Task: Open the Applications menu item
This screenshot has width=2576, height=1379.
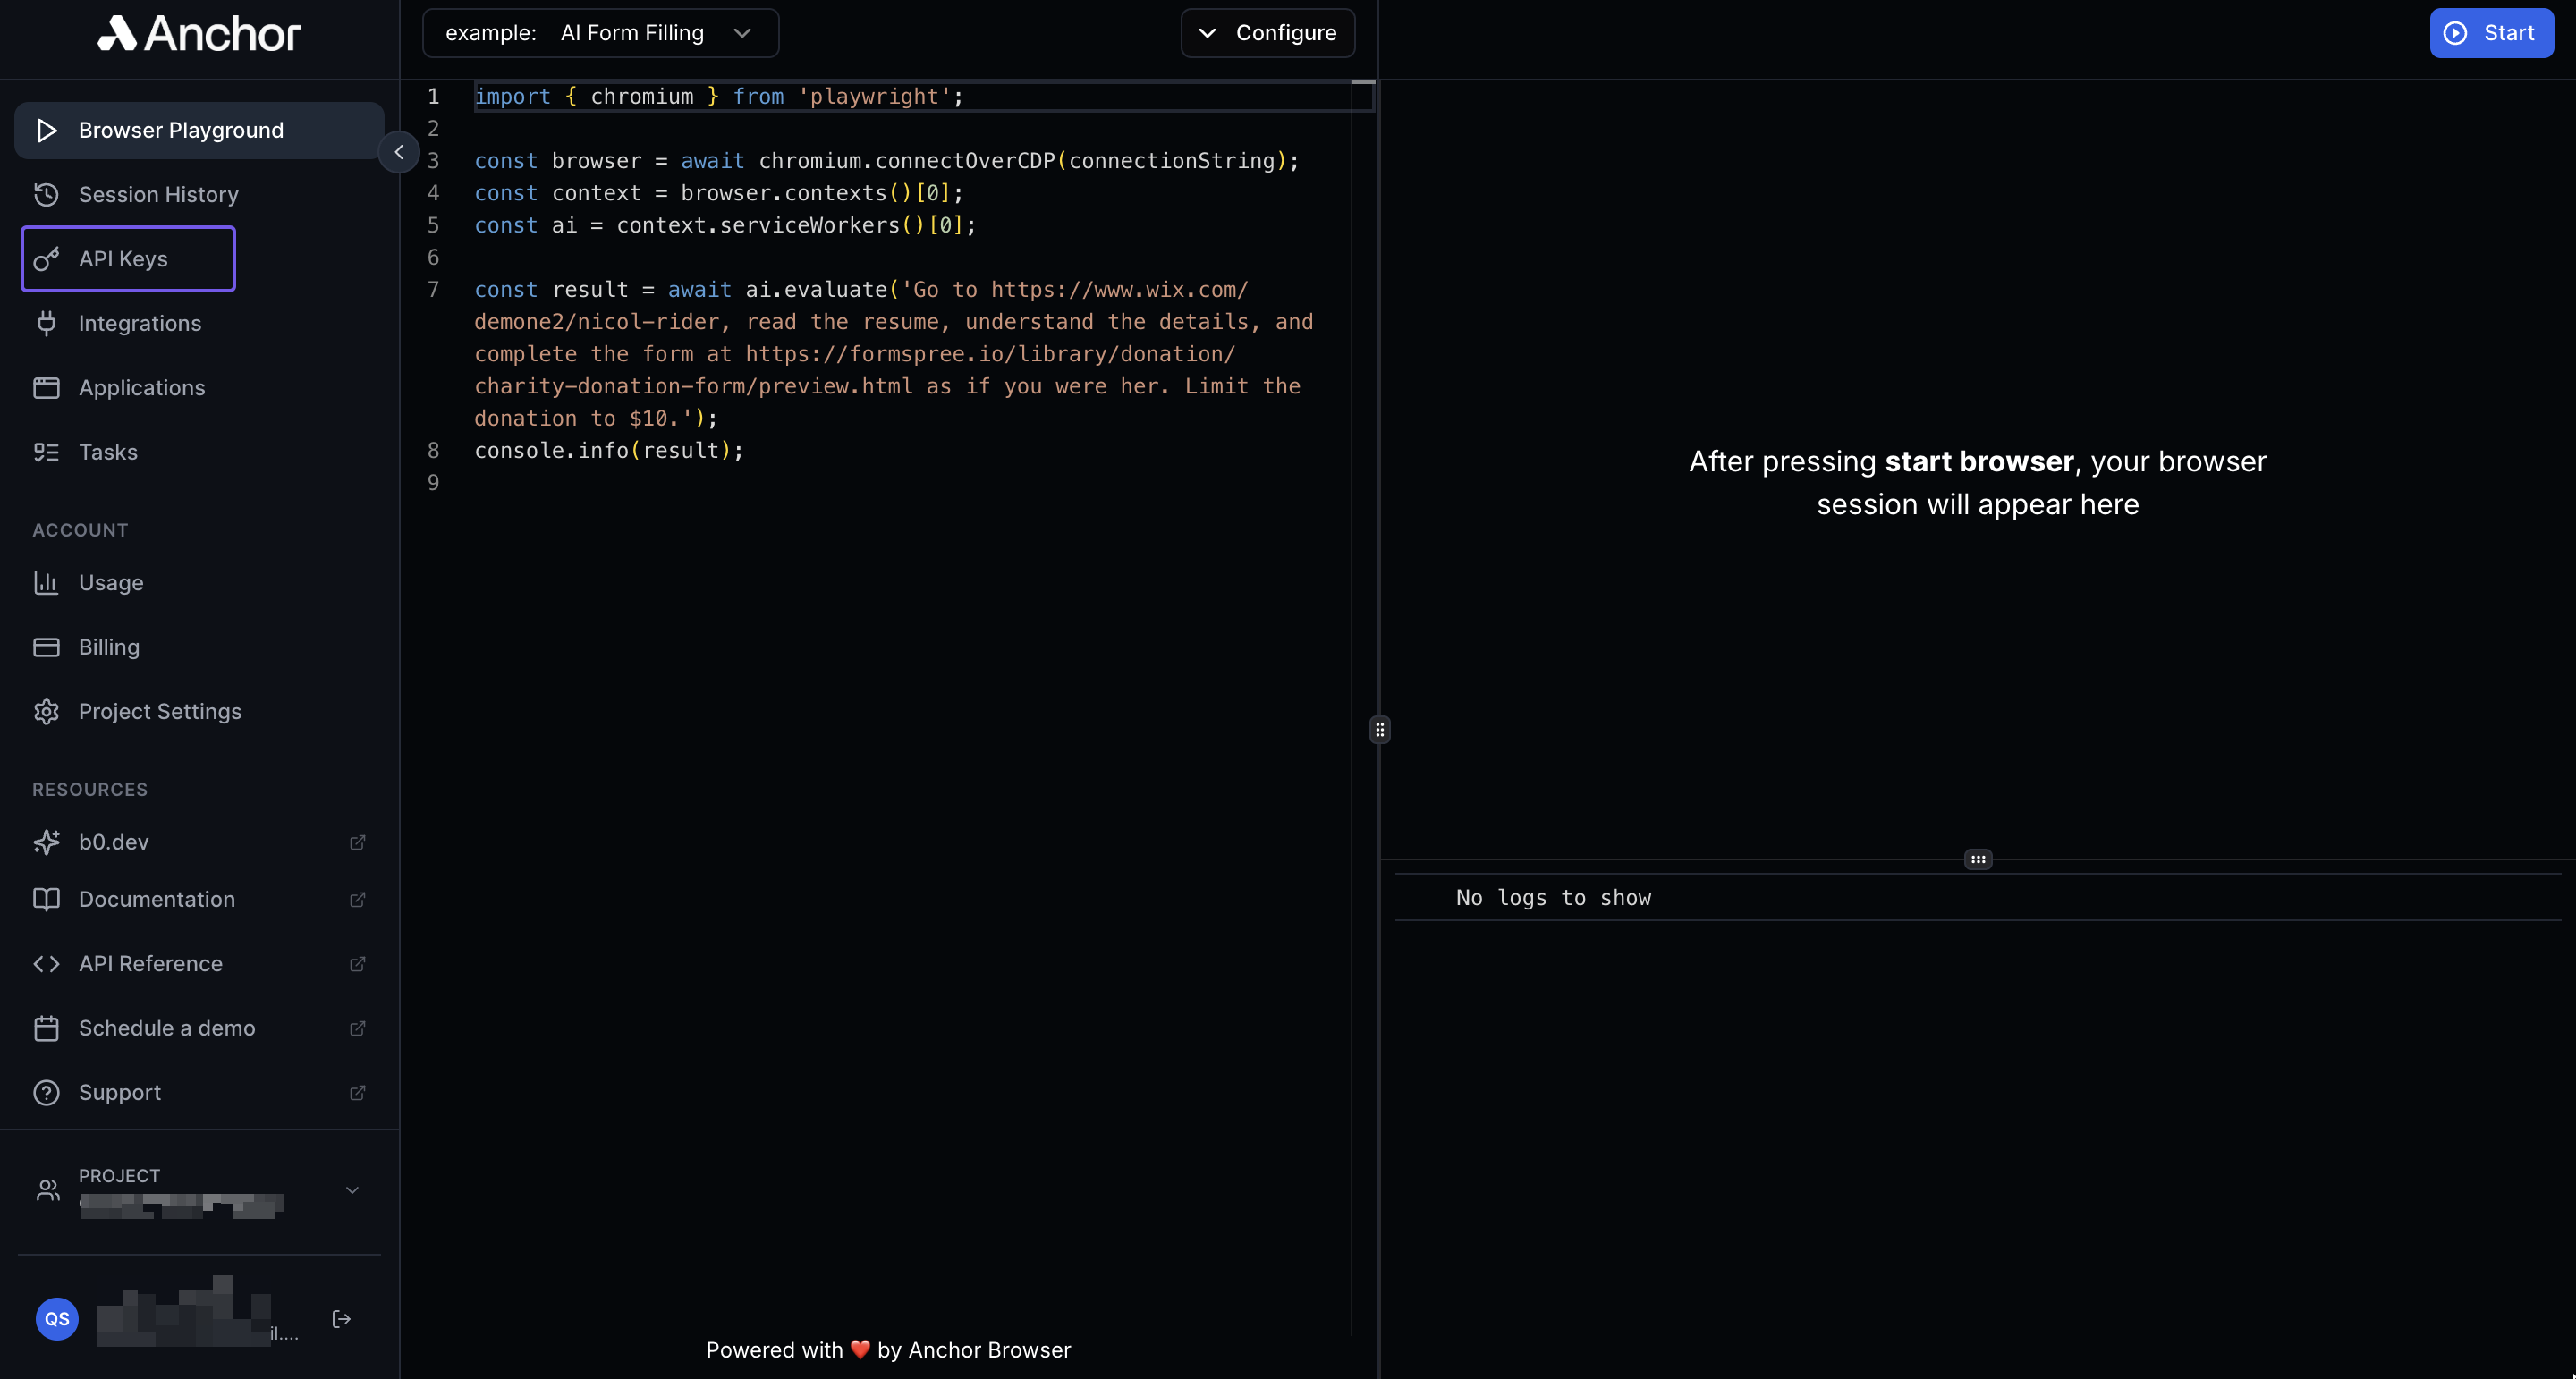Action: click(x=142, y=388)
